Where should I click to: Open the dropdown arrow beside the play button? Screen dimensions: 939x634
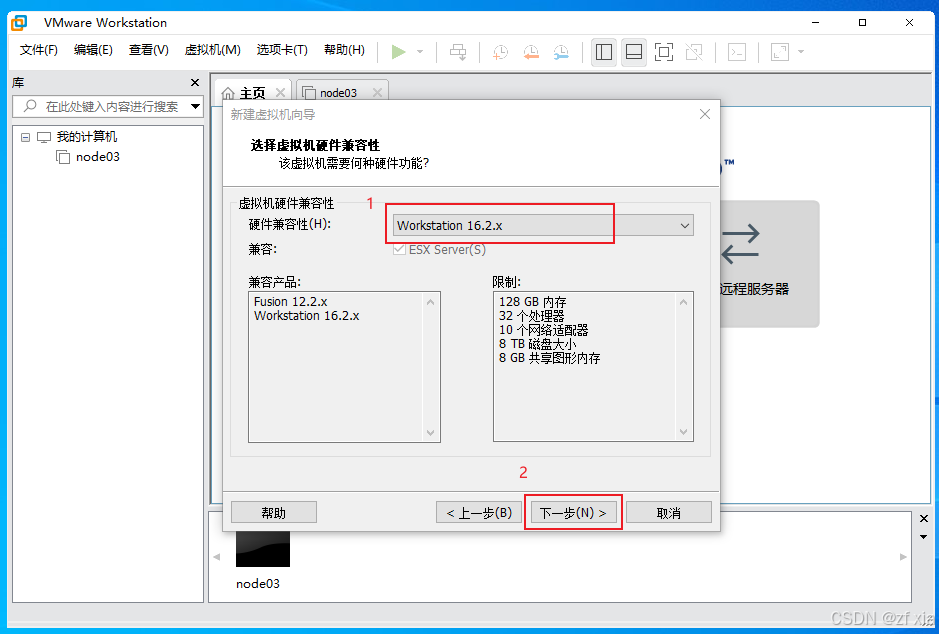[420, 52]
